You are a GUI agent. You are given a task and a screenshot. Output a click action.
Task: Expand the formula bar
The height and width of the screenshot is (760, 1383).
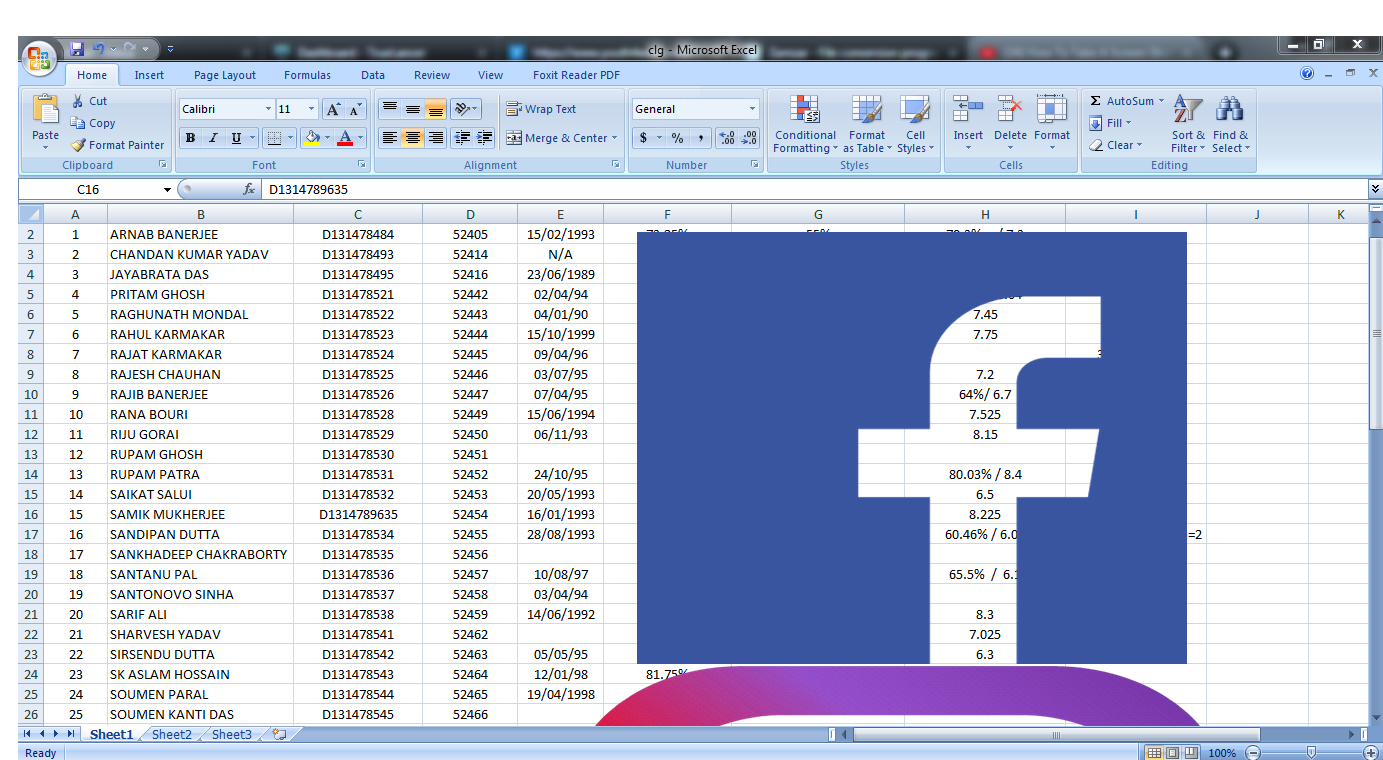coord(1375,189)
